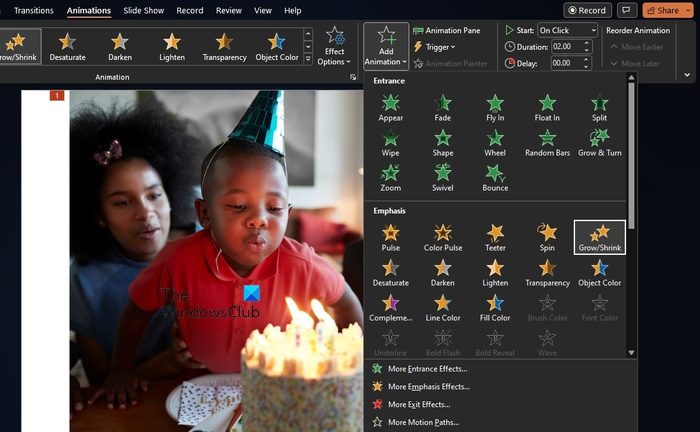
Task: Open the Add Animation dropdown button
Action: coord(386,46)
